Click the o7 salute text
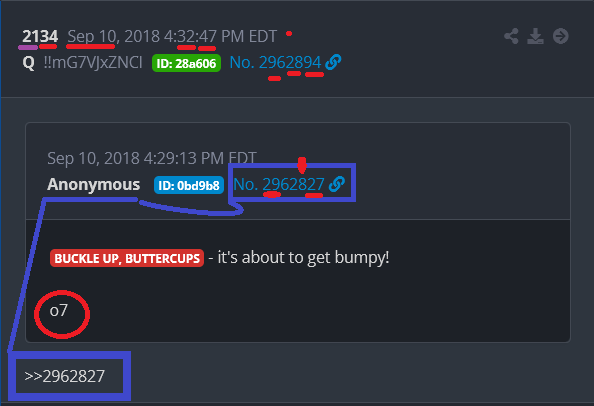594x406 pixels. (x=59, y=311)
